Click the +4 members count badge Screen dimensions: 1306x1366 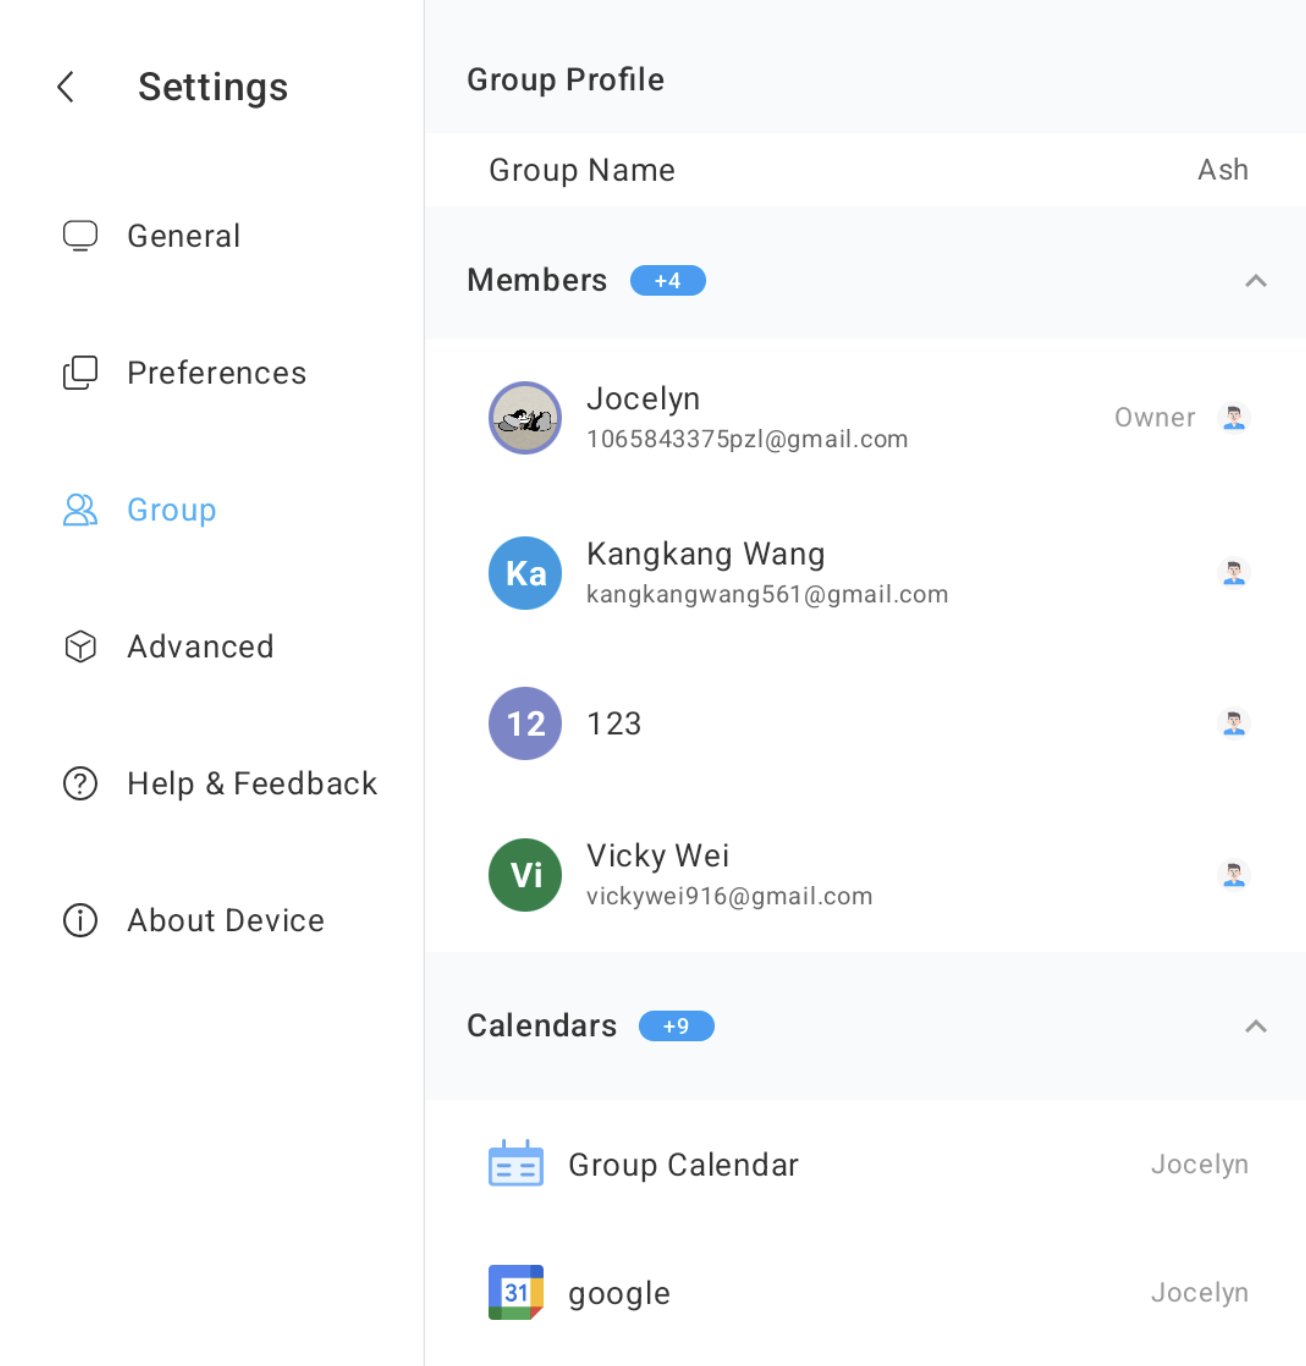(668, 281)
